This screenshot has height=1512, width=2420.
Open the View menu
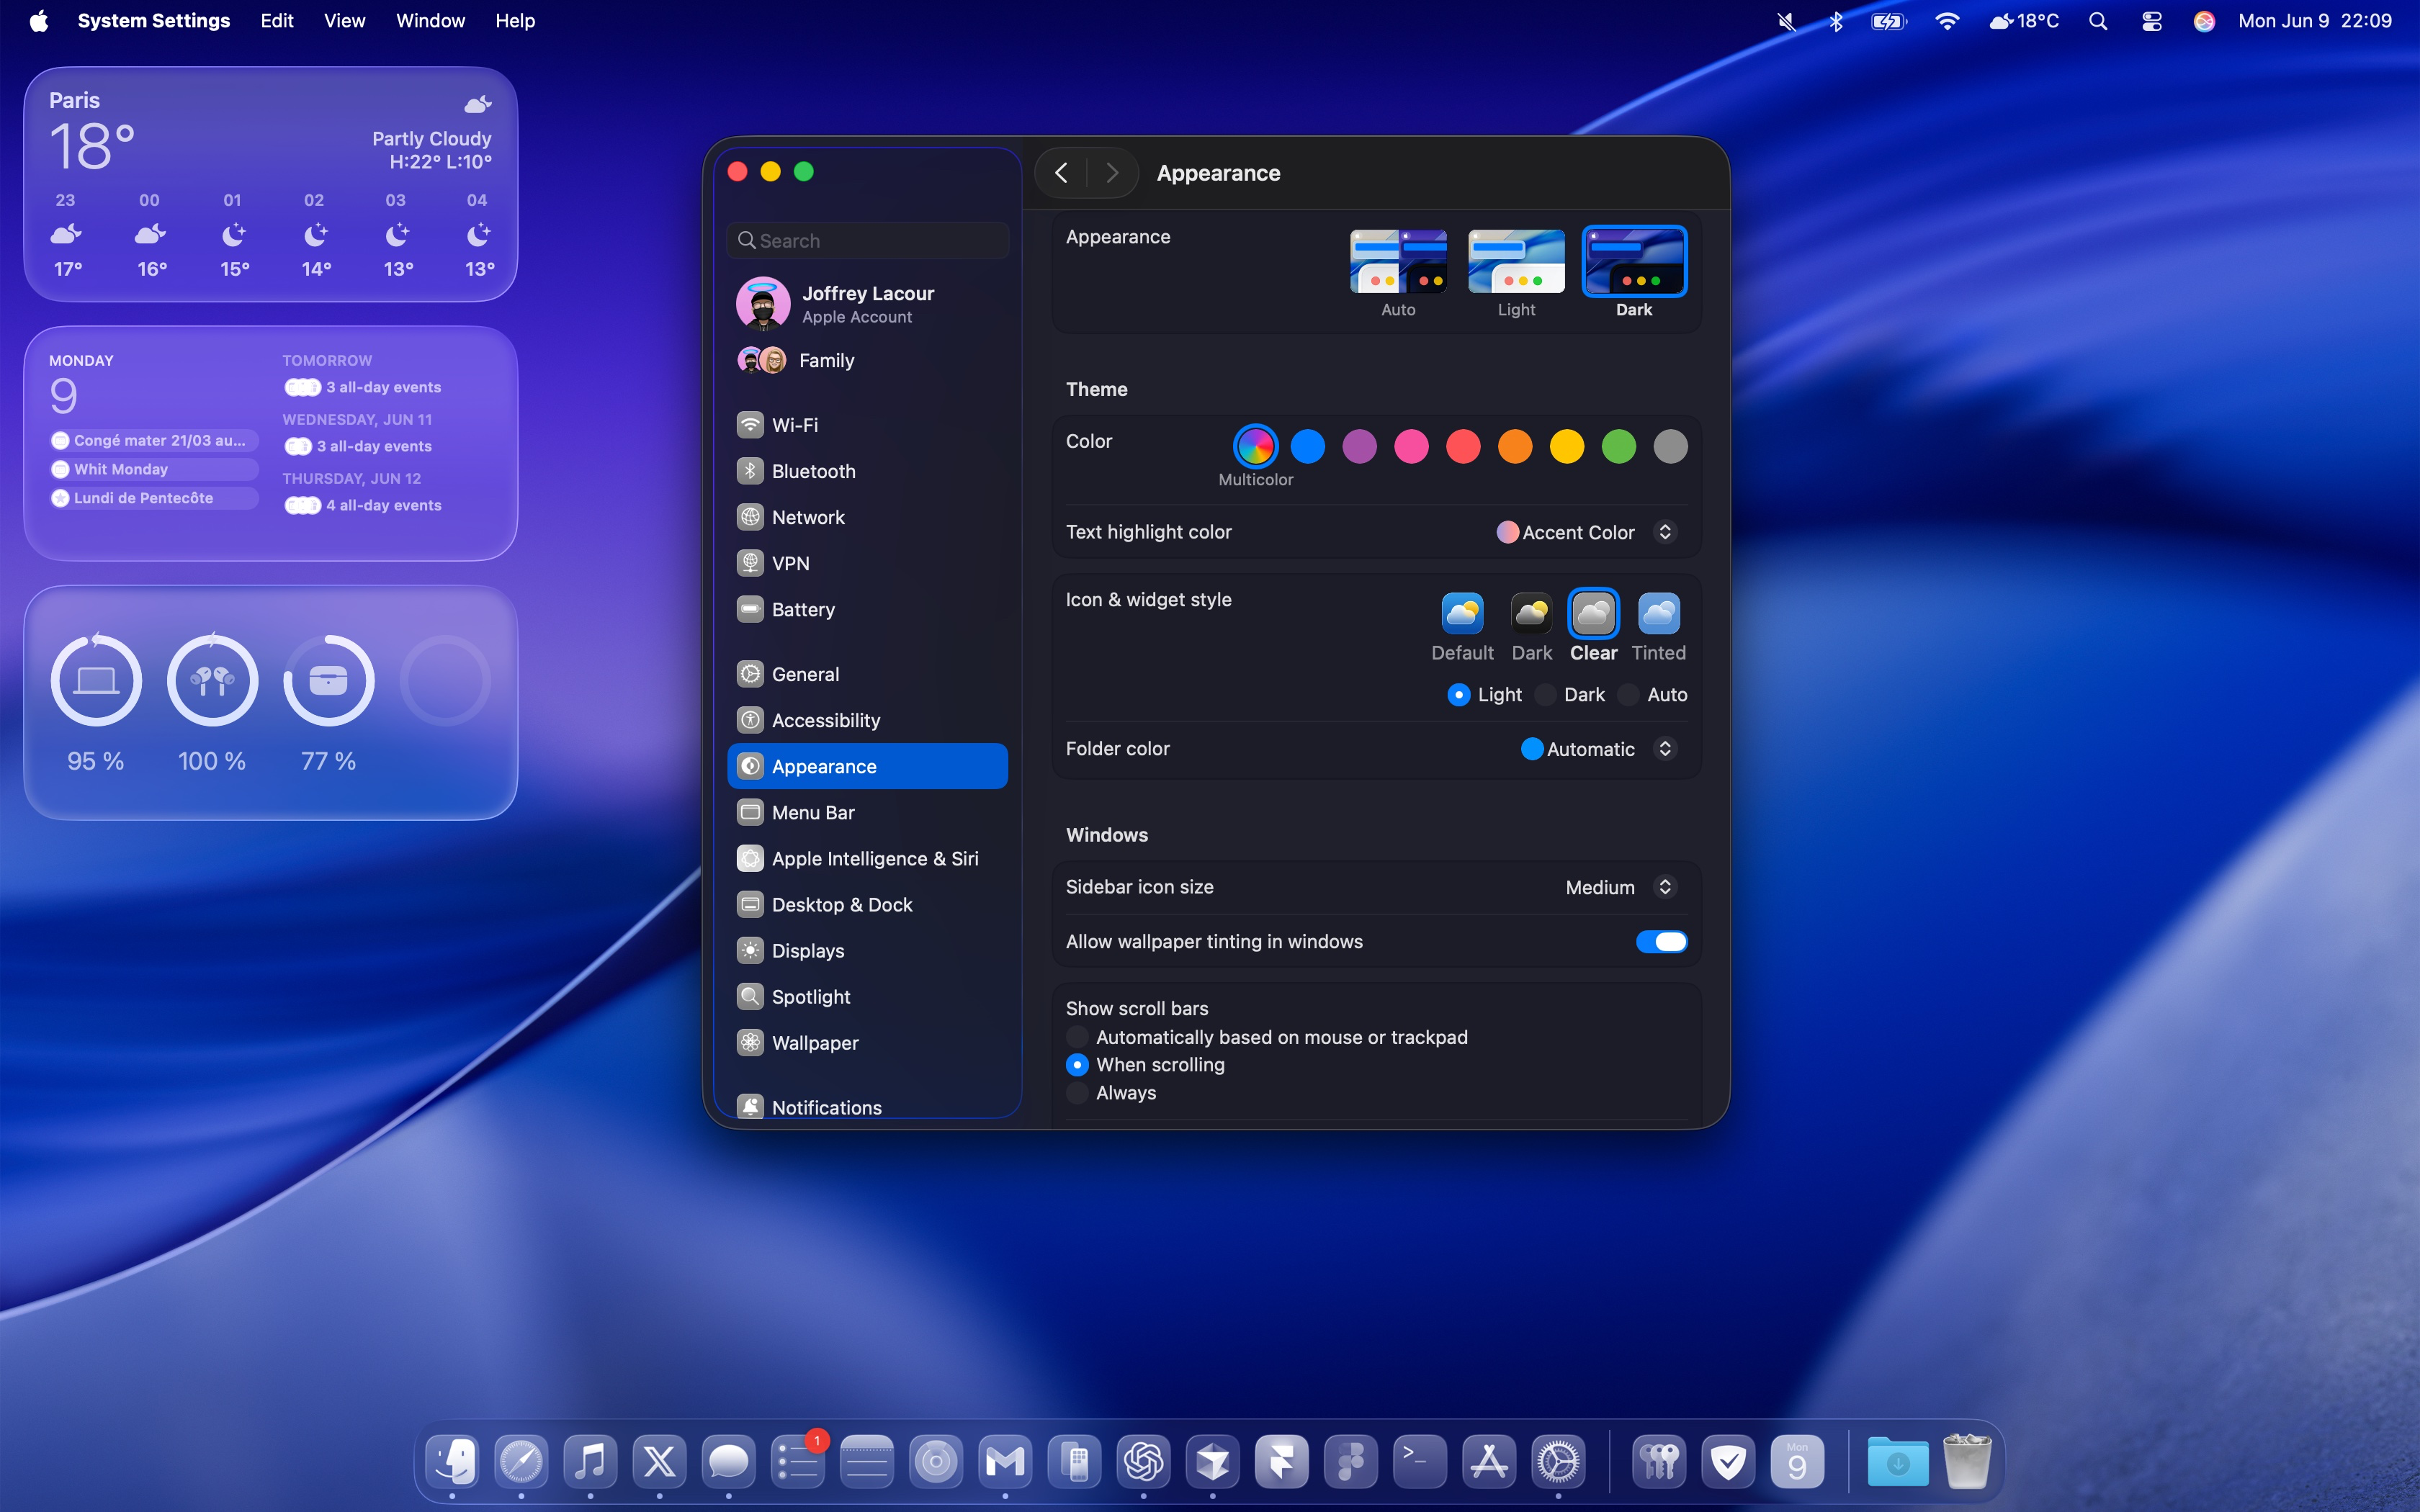click(344, 21)
